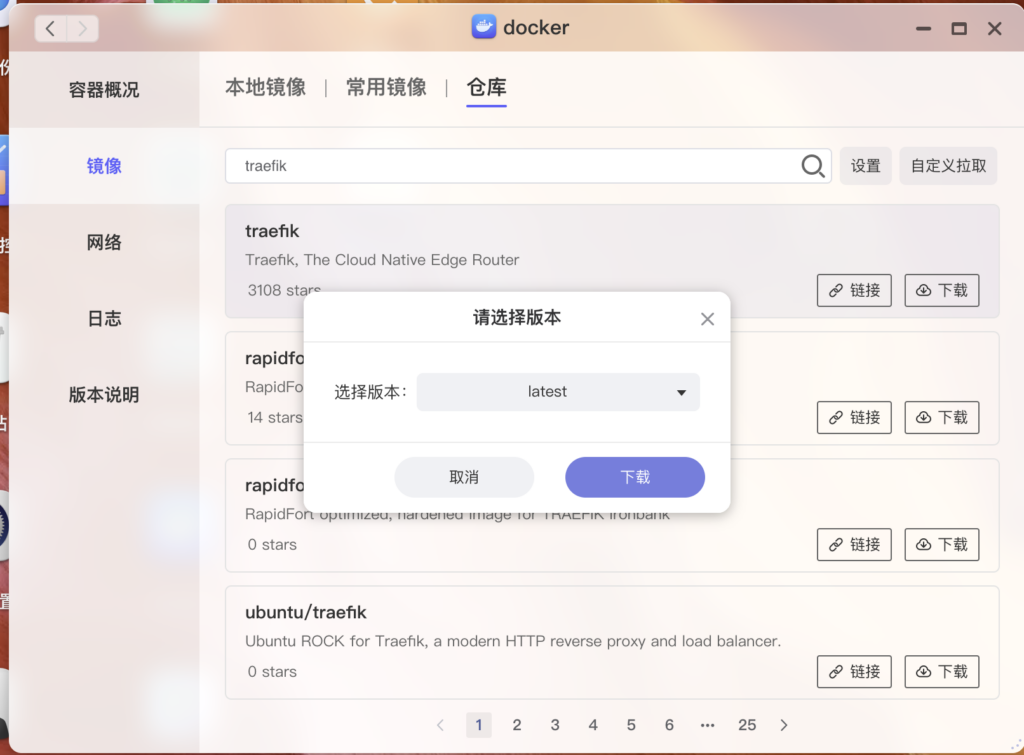Go to page 4 in pagination
Image resolution: width=1024 pixels, height=755 pixels.
[x=593, y=725]
